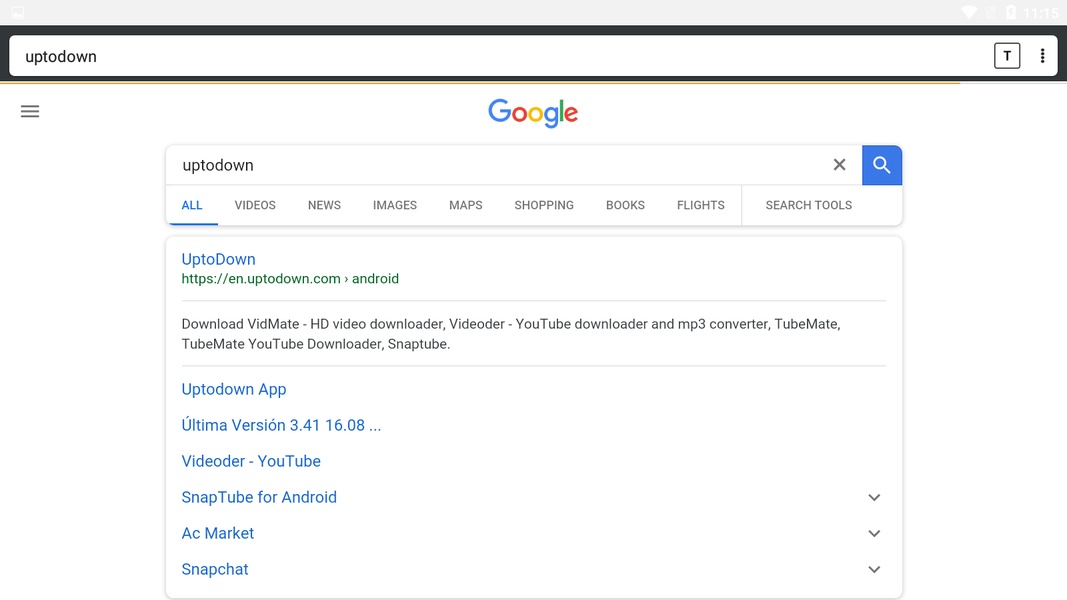
Task: Tap the T tabs button in toolbar
Action: (x=1006, y=56)
